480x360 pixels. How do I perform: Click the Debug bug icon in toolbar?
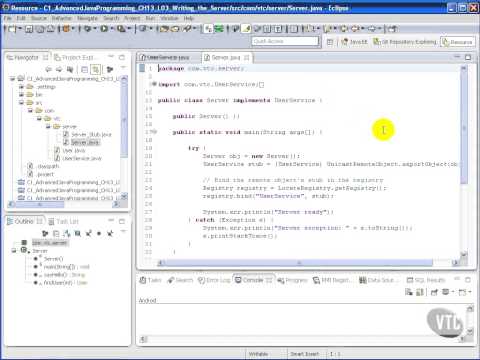click(x=88, y=29)
